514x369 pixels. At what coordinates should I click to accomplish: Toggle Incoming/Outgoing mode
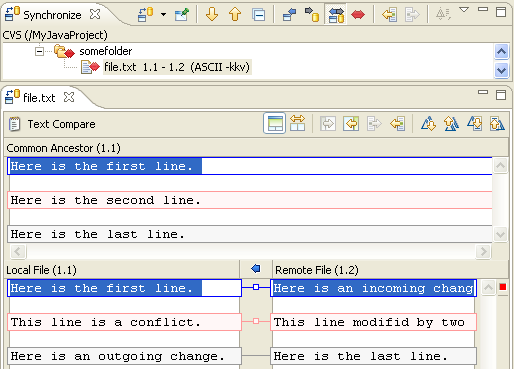[x=336, y=14]
